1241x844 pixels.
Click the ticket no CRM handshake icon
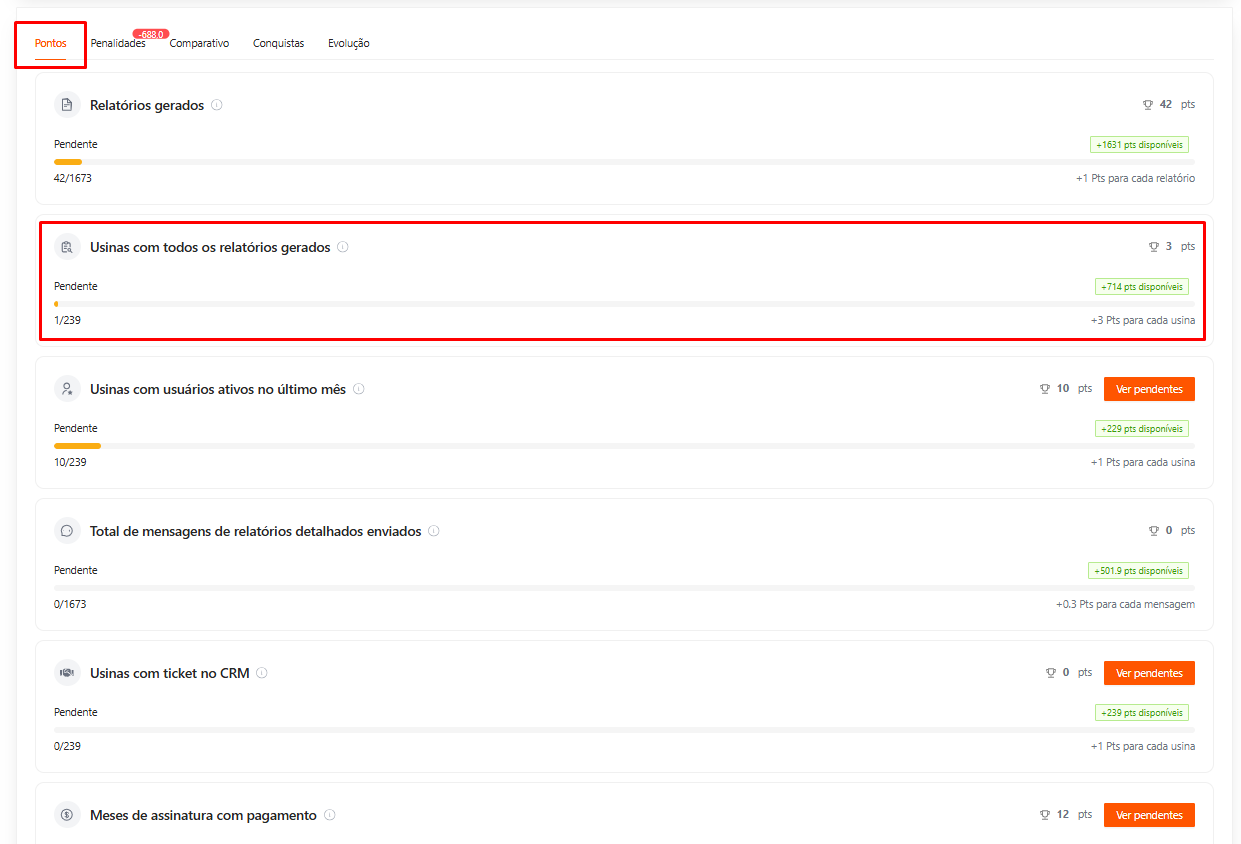(x=67, y=673)
